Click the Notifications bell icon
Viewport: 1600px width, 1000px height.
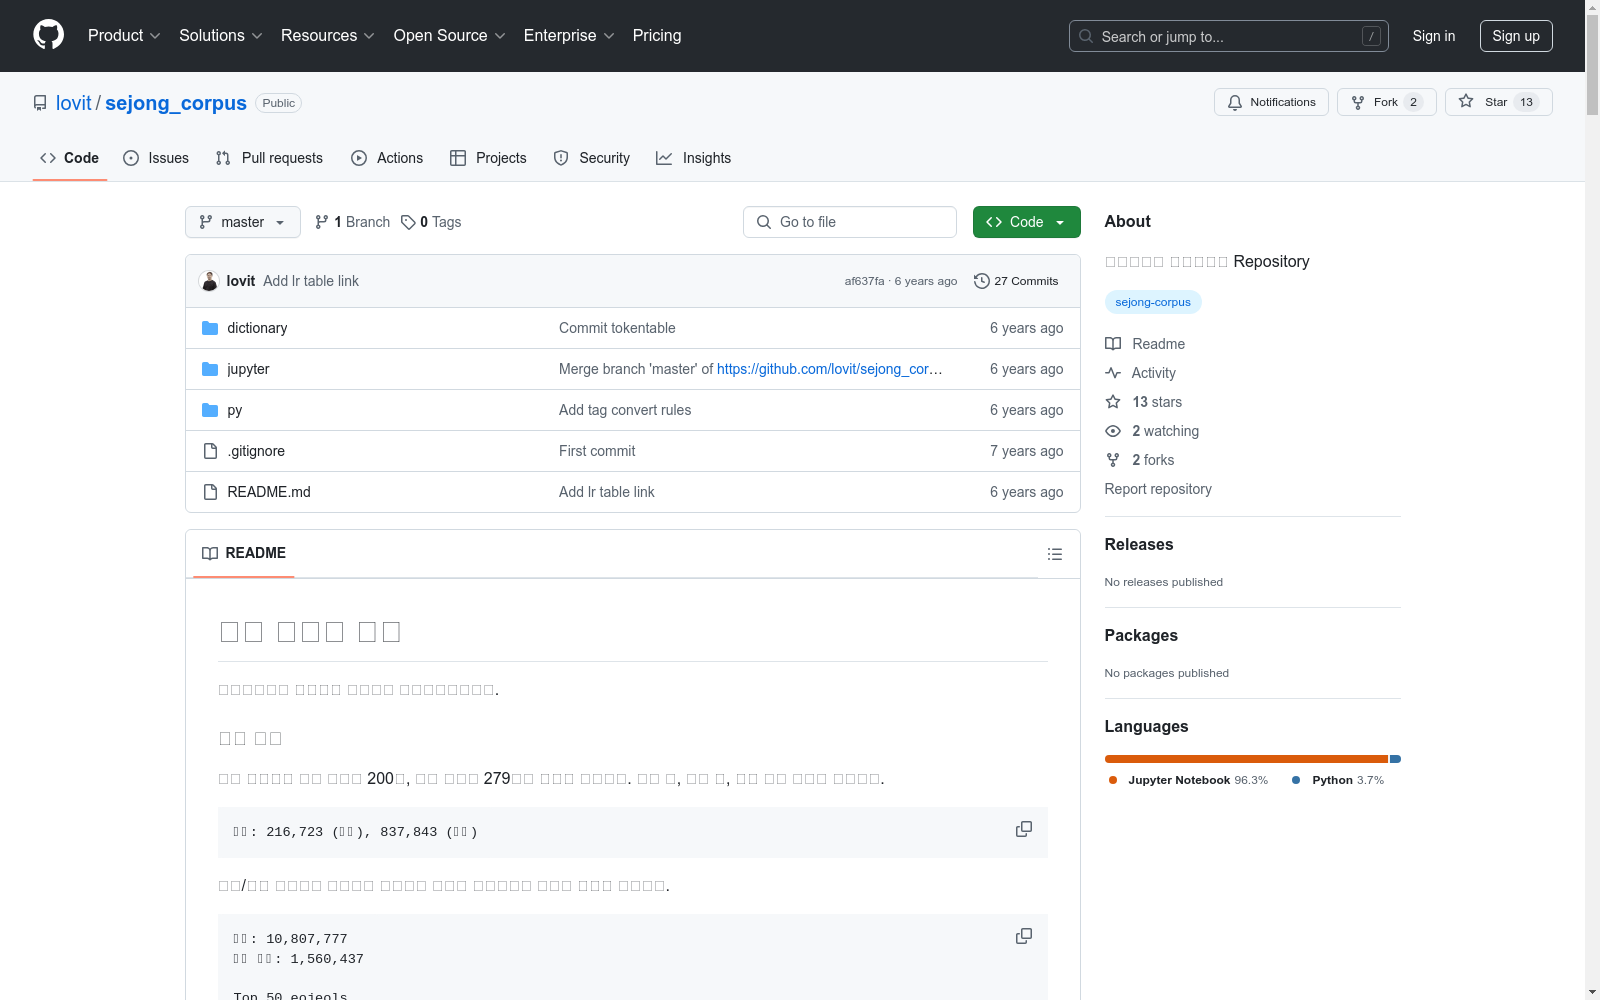click(1235, 102)
